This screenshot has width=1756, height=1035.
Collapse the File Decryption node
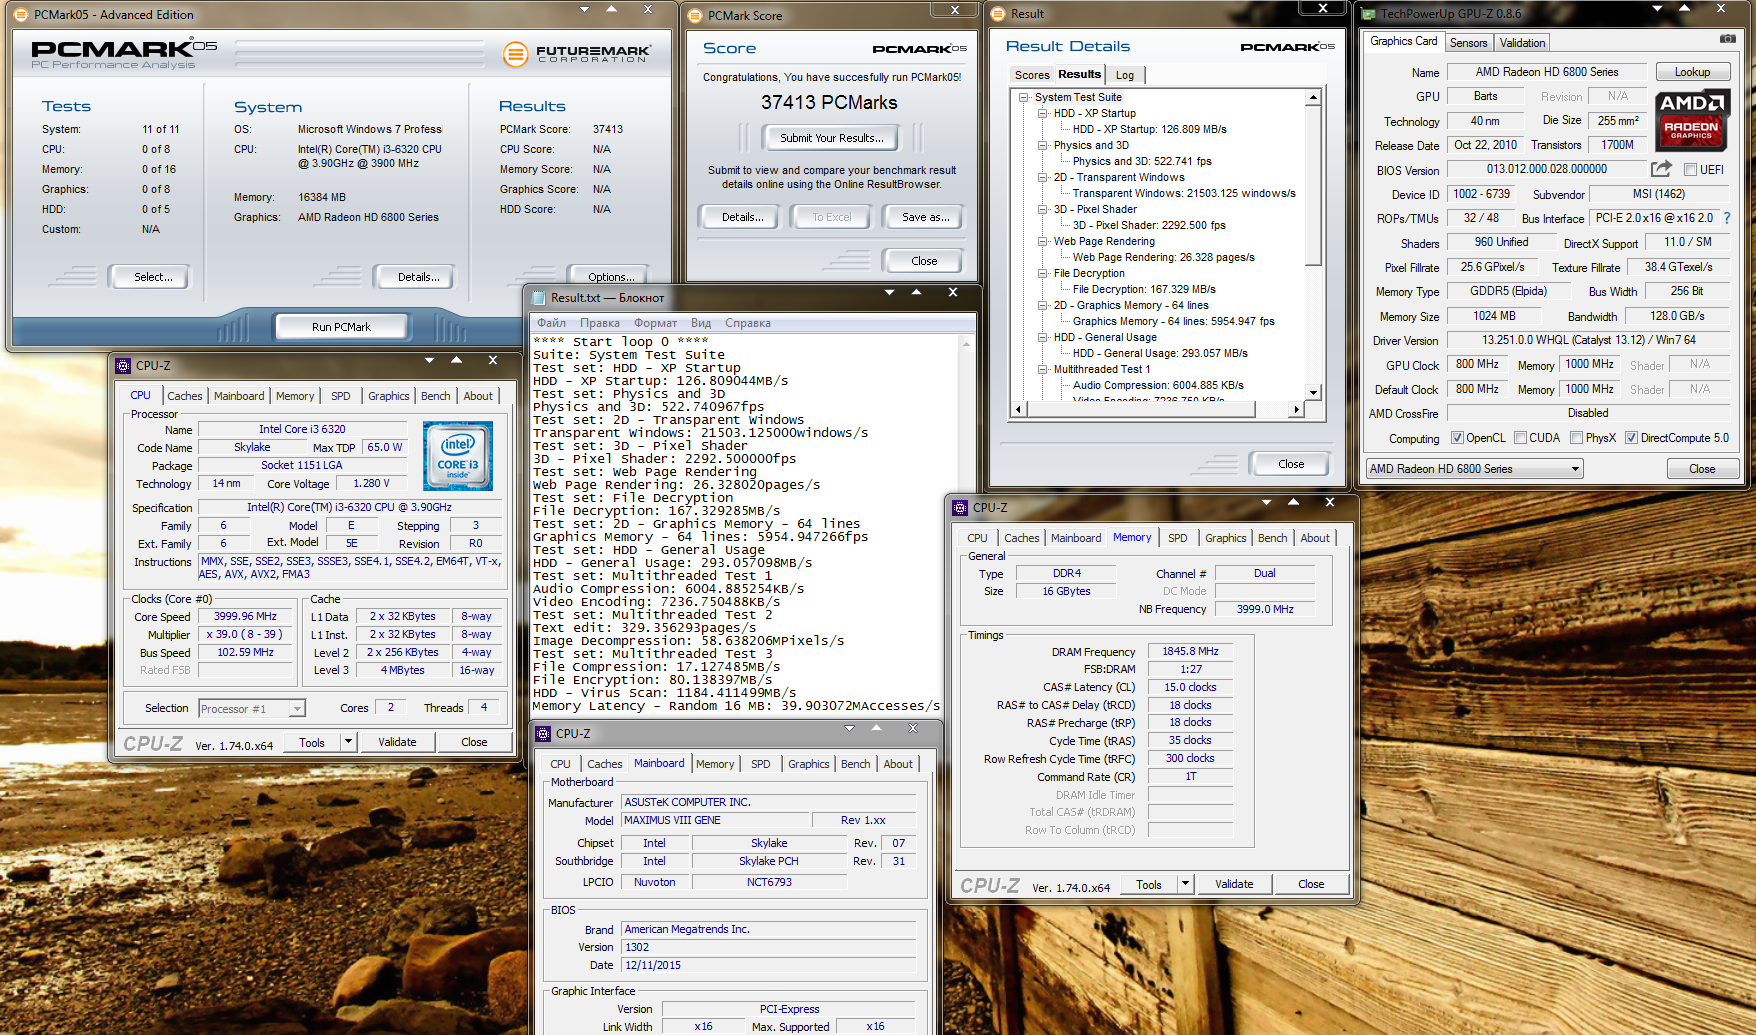pyautogui.click(x=1043, y=274)
